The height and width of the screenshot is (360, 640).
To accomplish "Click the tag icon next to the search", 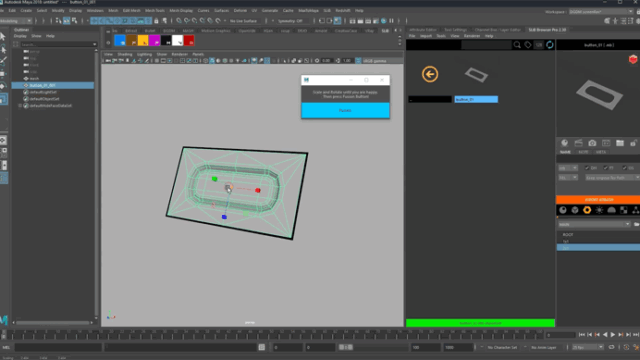I will [528, 45].
